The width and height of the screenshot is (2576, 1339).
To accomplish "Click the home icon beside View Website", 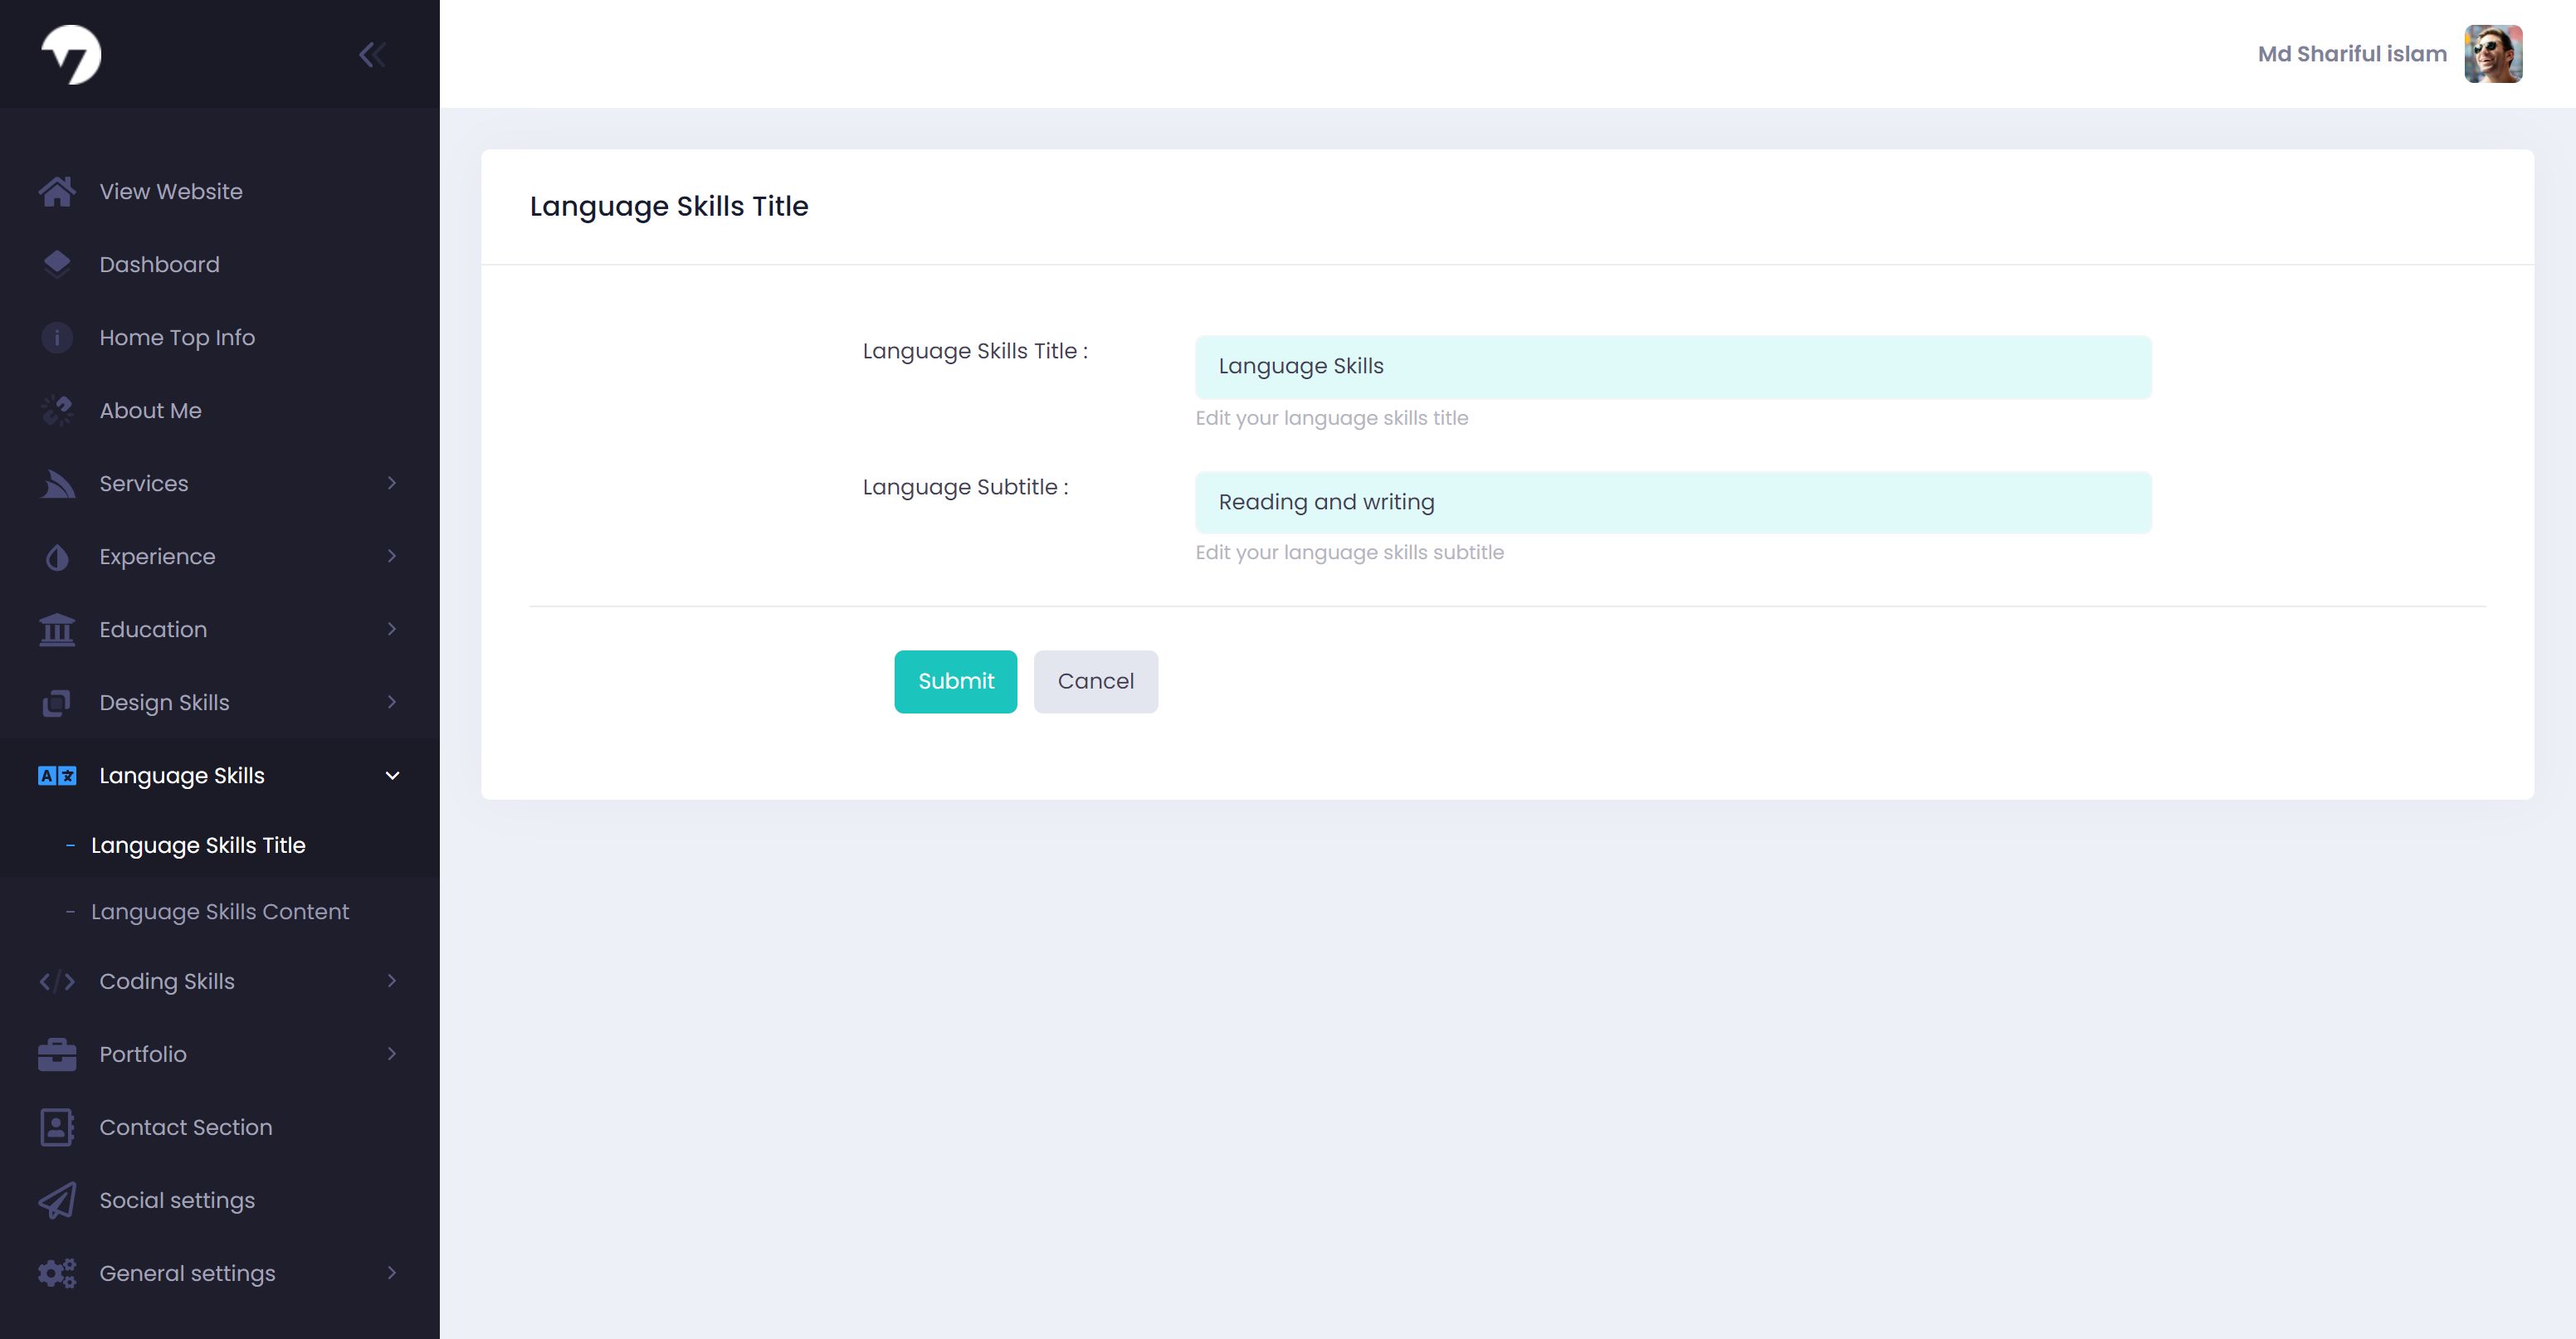I will 57,191.
